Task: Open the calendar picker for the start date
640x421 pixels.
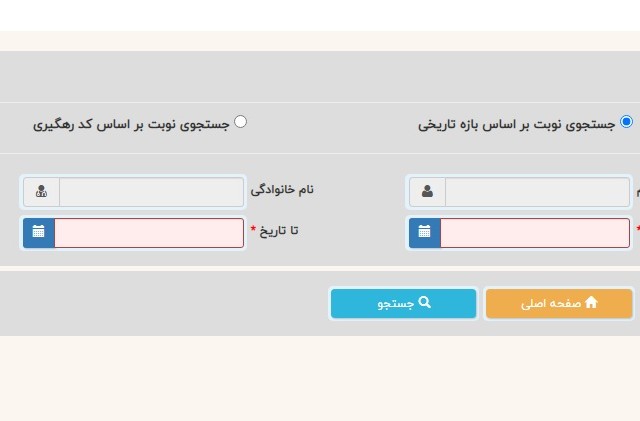Action: click(424, 233)
